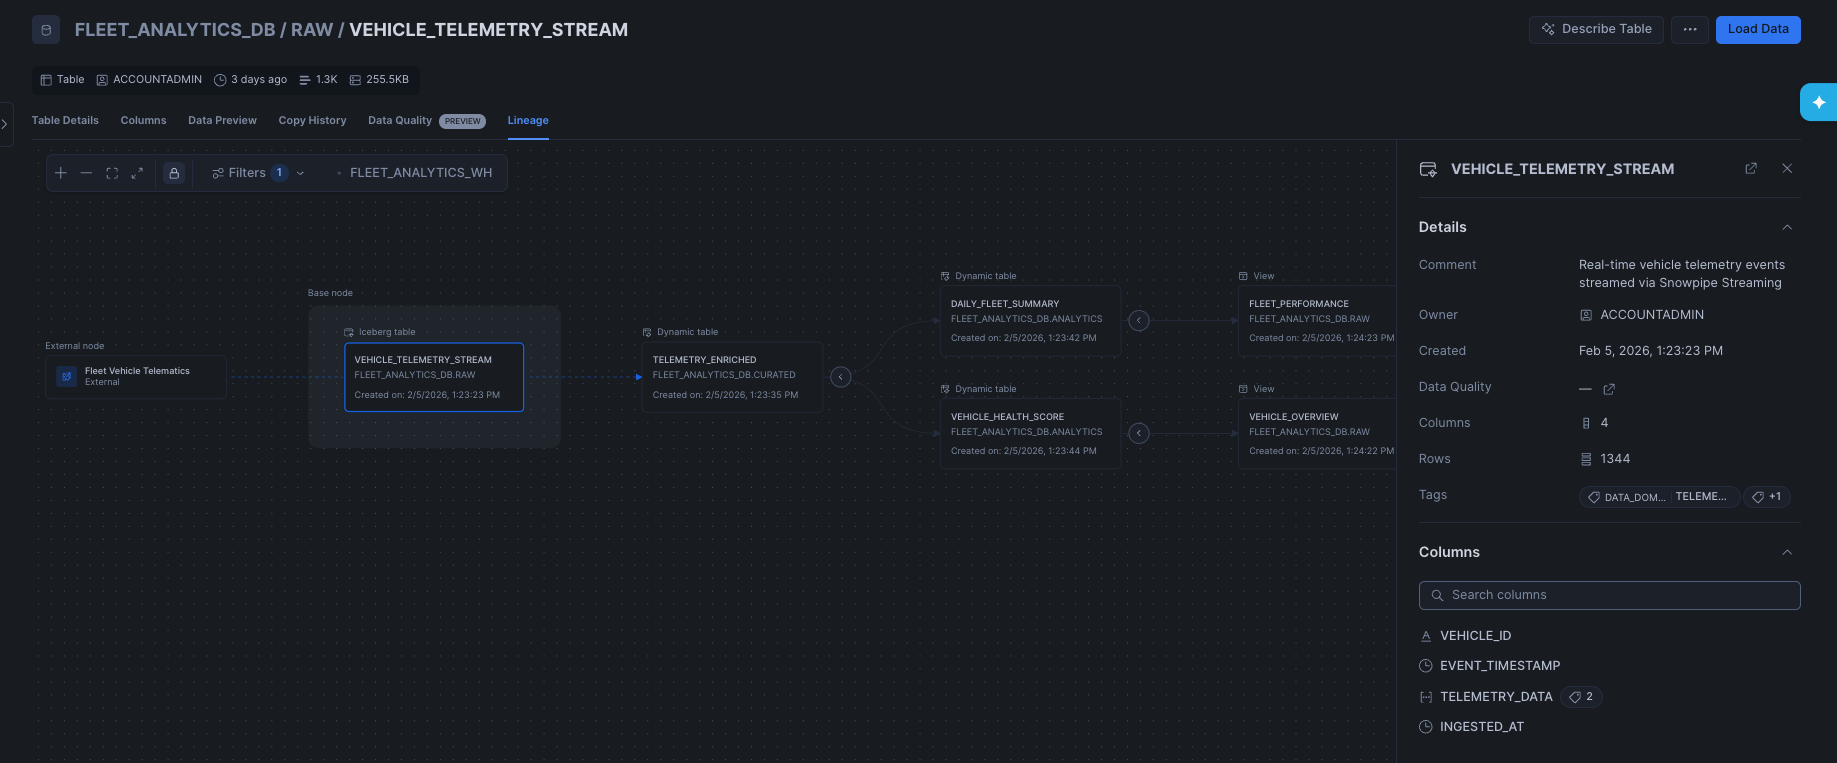Click the Describe Table button

point(1596,29)
